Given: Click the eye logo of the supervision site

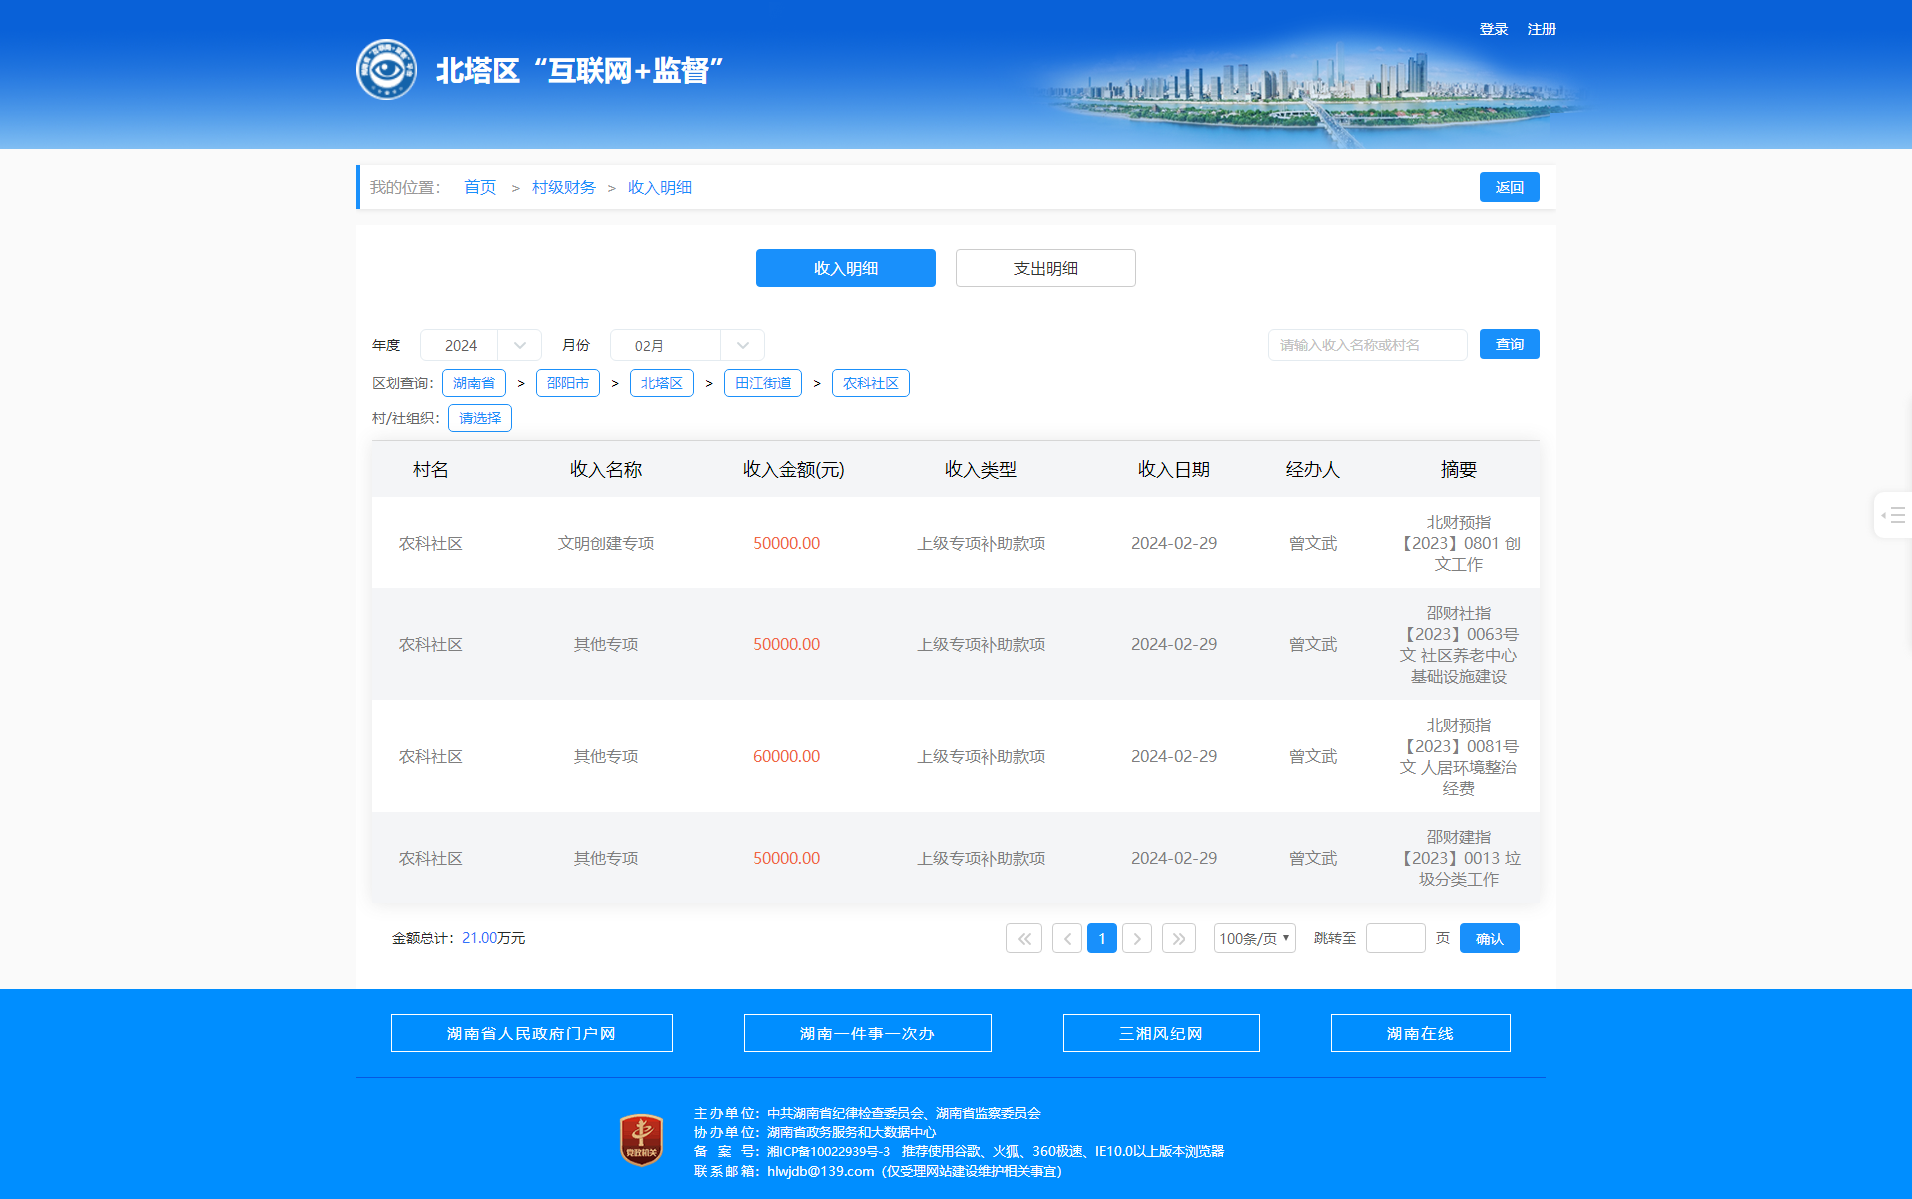Looking at the screenshot, I should pyautogui.click(x=386, y=70).
